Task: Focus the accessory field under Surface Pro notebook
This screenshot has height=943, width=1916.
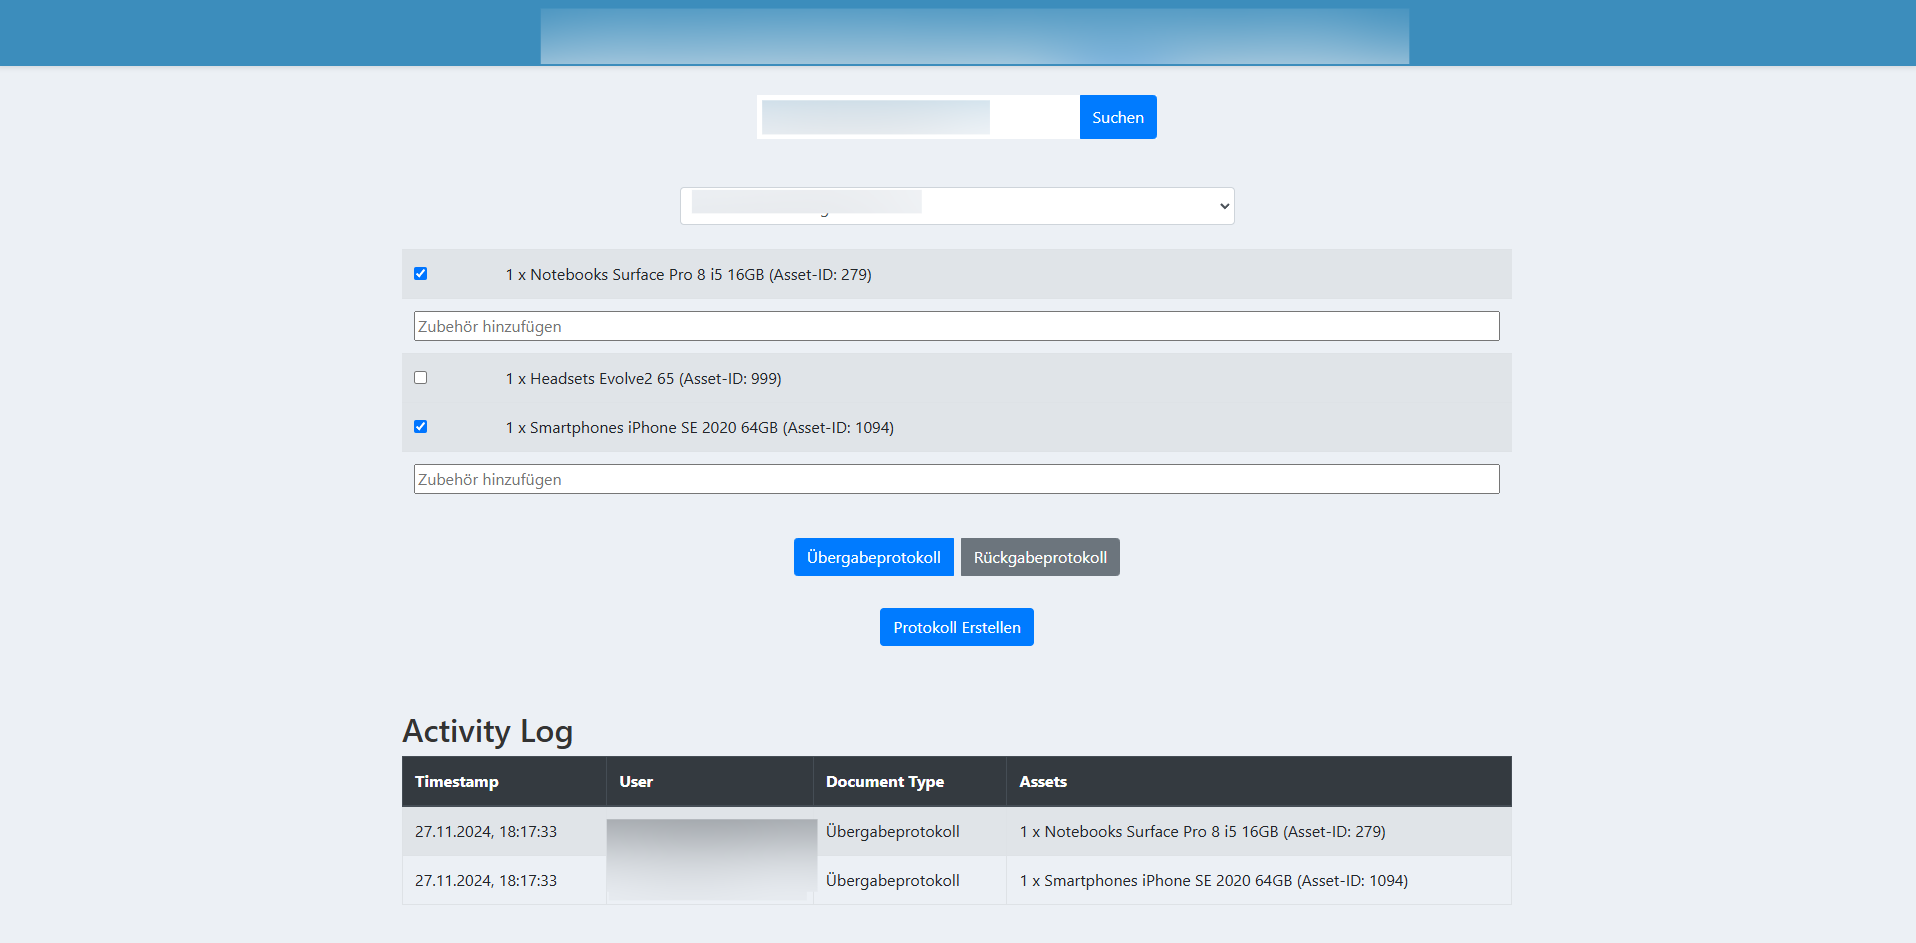Action: tap(956, 326)
